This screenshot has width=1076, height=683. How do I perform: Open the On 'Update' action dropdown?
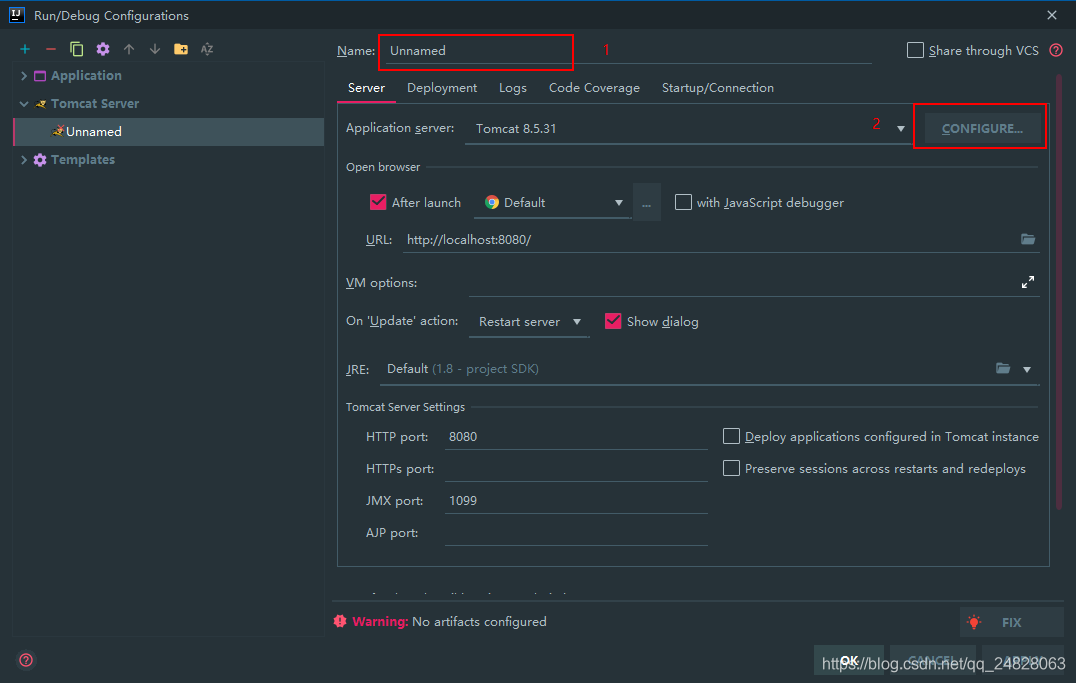coord(576,321)
